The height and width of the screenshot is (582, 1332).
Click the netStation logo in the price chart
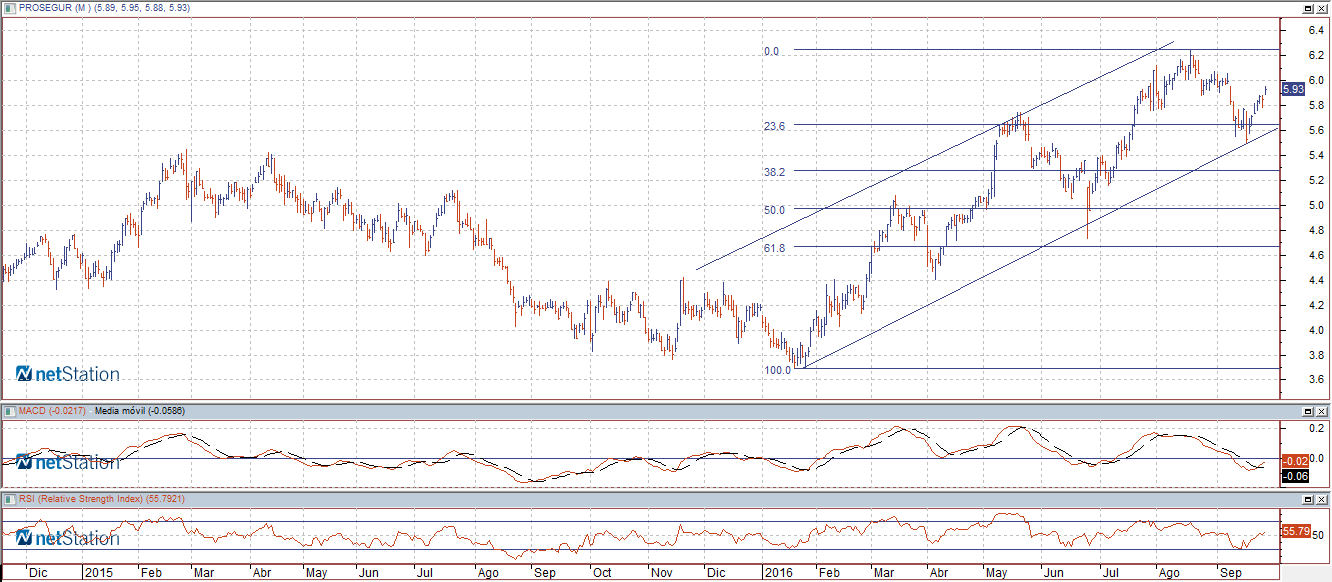coord(68,374)
